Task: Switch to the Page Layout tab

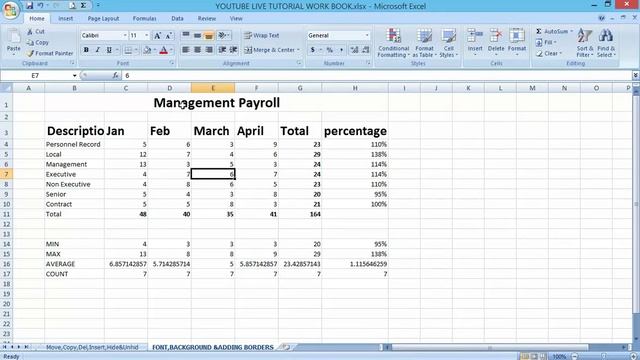Action: pyautogui.click(x=103, y=18)
